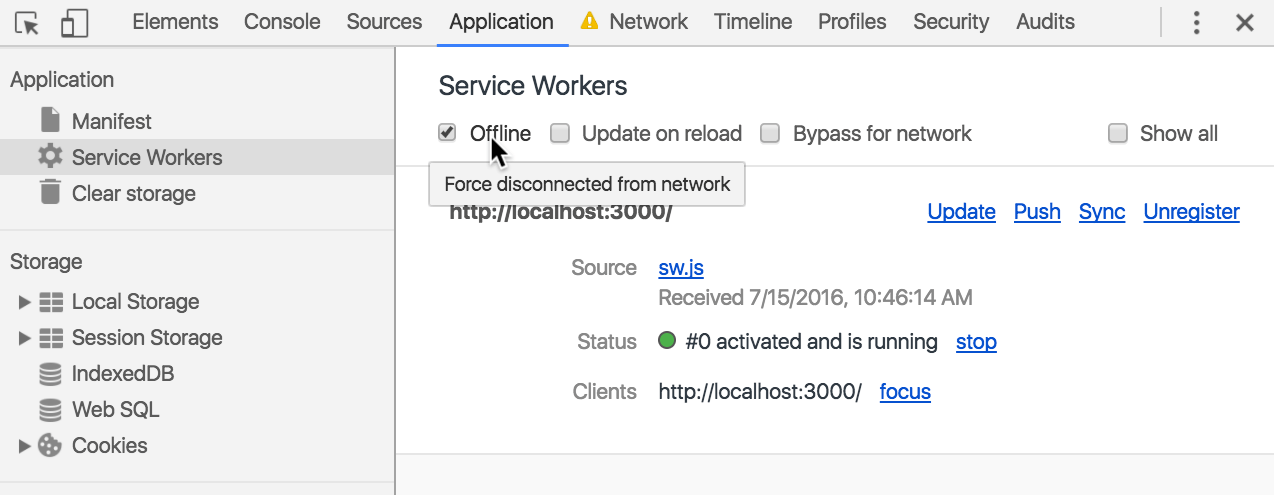Expand the Local Storage tree
Screen dimensions: 1274x495
click(x=25, y=302)
